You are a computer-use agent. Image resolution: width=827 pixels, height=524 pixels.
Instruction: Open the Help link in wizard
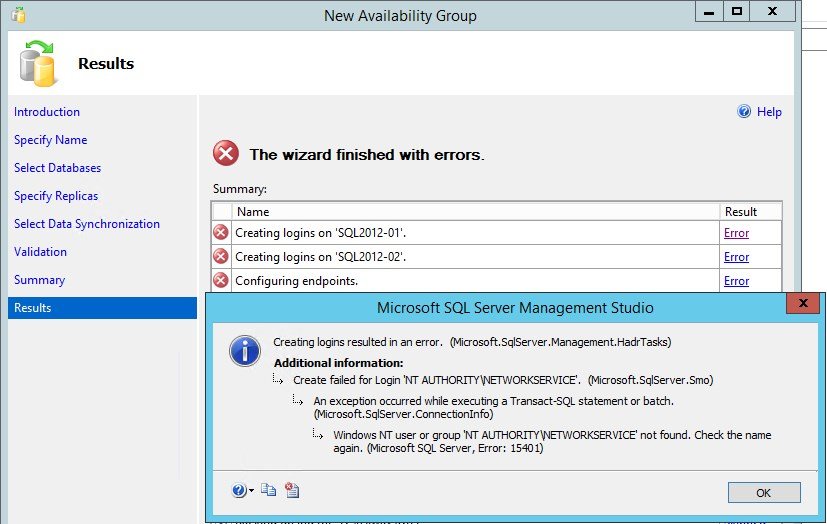click(x=769, y=112)
